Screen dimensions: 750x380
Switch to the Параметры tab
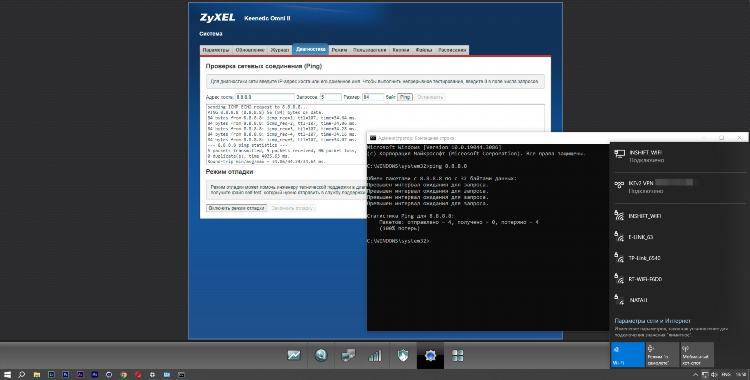point(216,50)
